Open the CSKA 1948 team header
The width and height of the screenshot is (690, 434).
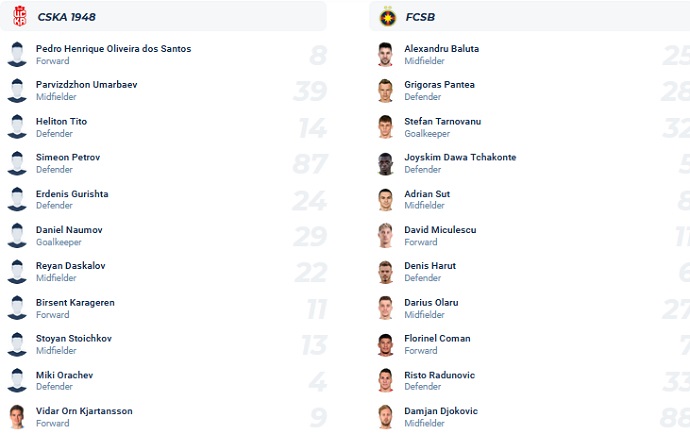click(66, 17)
